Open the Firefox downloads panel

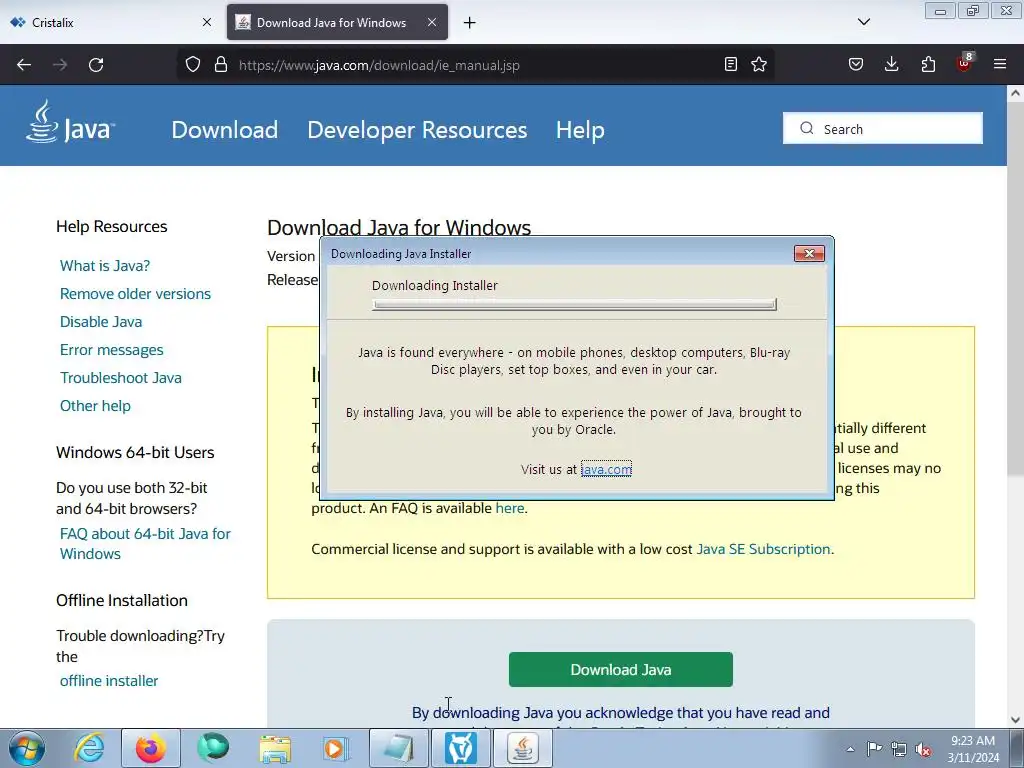point(891,64)
